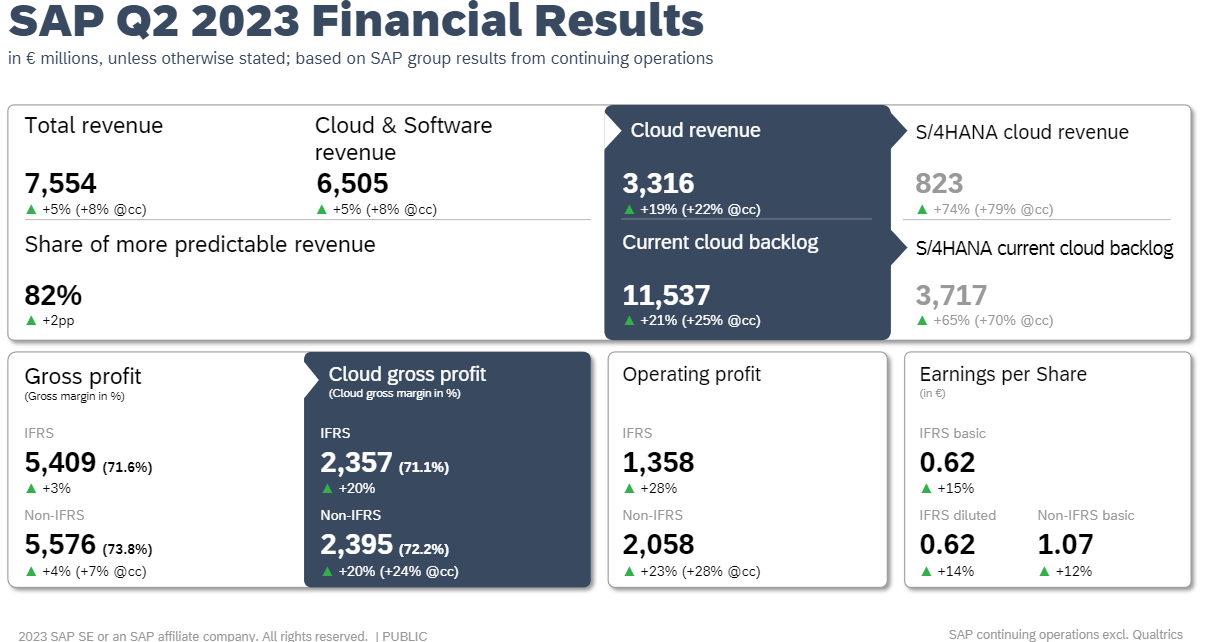Click the 82% share of predictable revenue
This screenshot has width=1218, height=642.
click(x=53, y=295)
